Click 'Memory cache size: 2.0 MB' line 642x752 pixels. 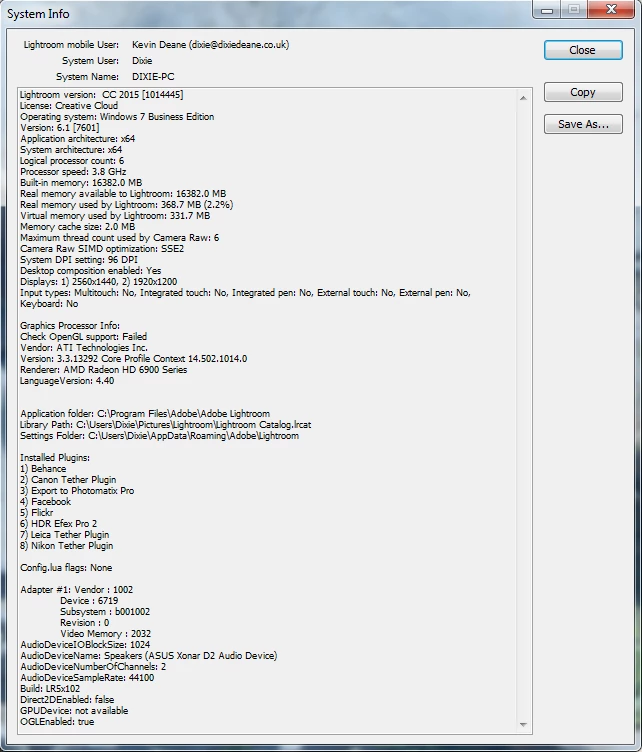point(78,227)
